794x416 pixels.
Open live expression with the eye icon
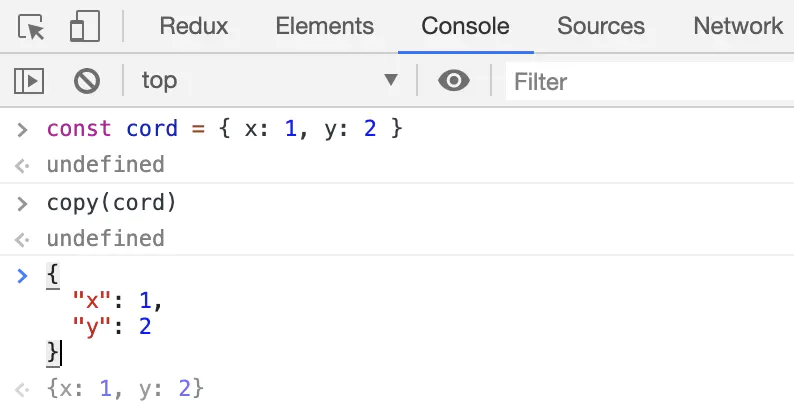tap(454, 80)
